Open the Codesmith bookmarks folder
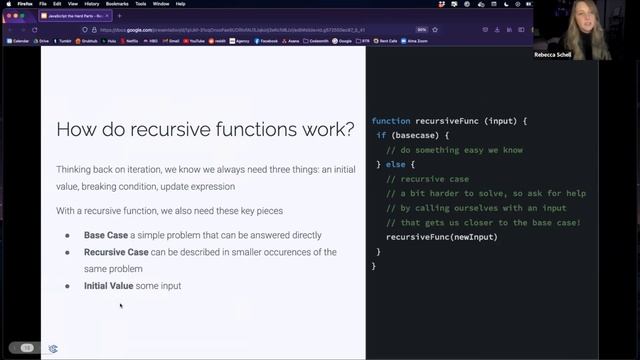Image resolution: width=640 pixels, height=360 pixels. 316,41
